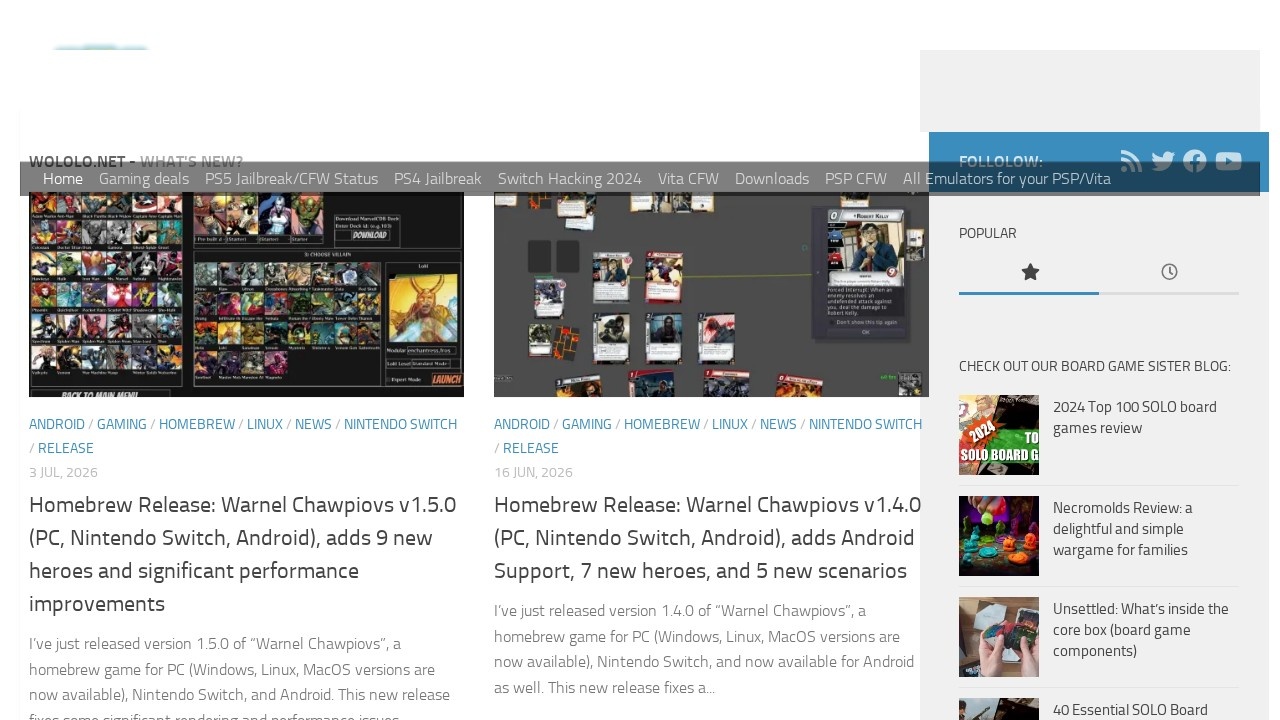This screenshot has height=720, width=1280.
Task: Select NEWS category on the 16 Jun post
Action: (778, 424)
